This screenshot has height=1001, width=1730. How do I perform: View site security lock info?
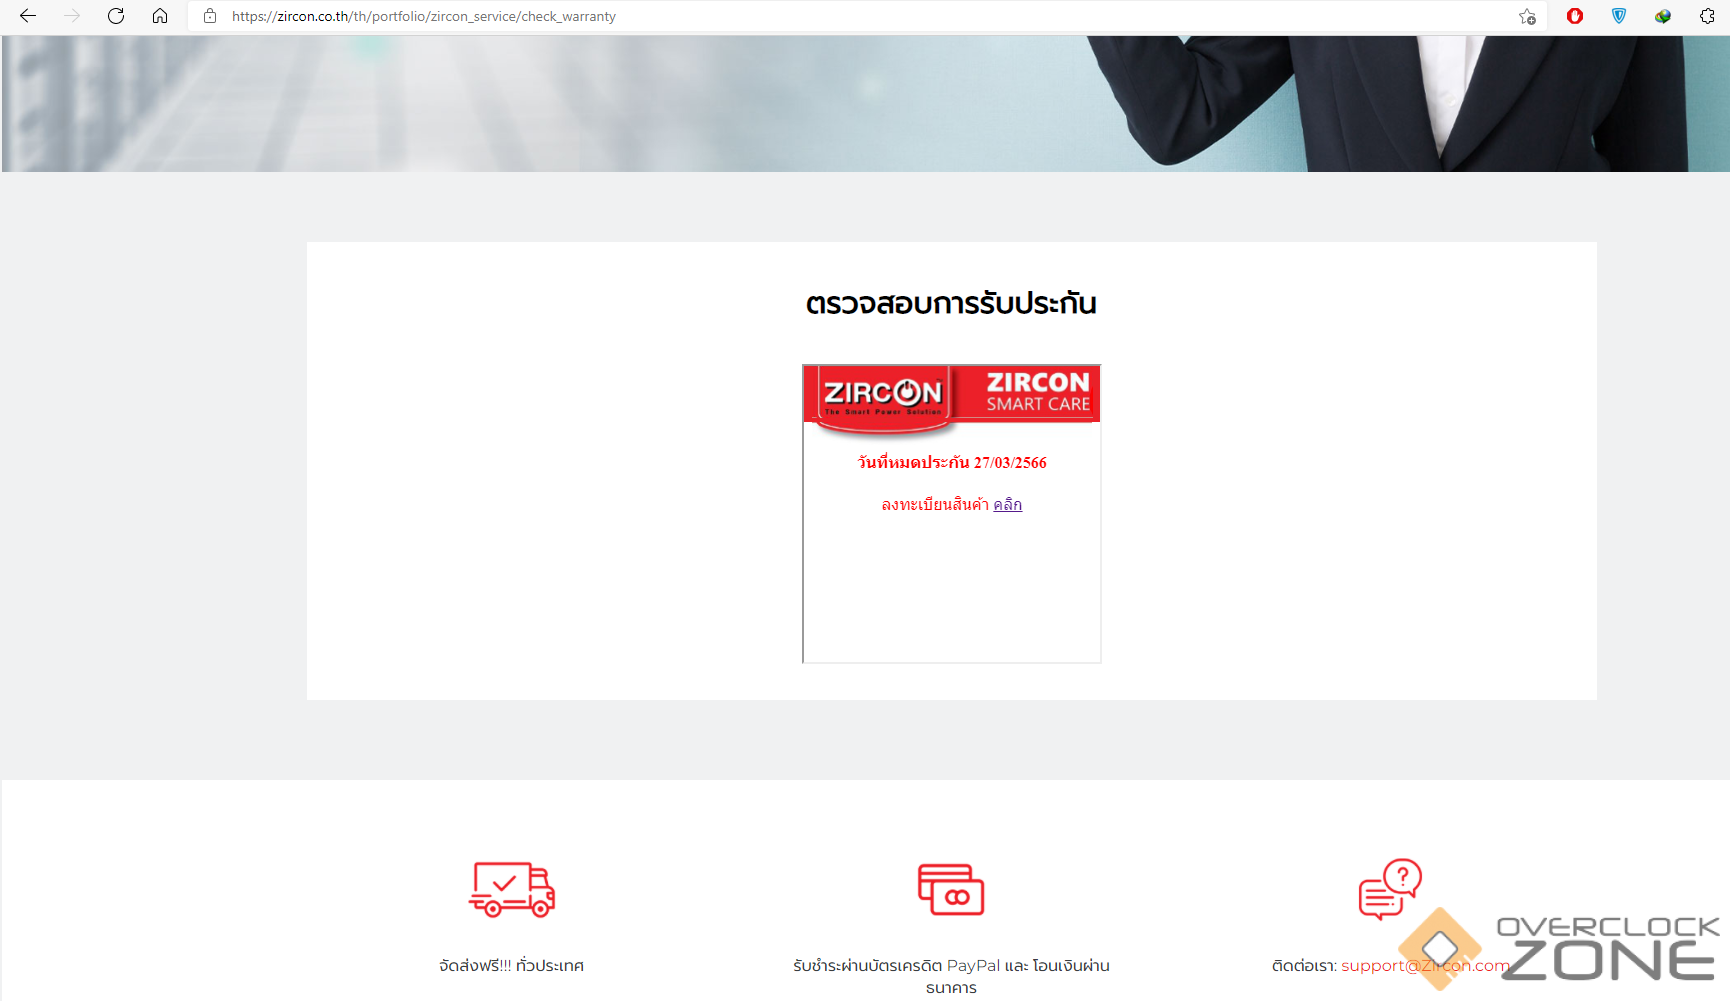(x=210, y=16)
